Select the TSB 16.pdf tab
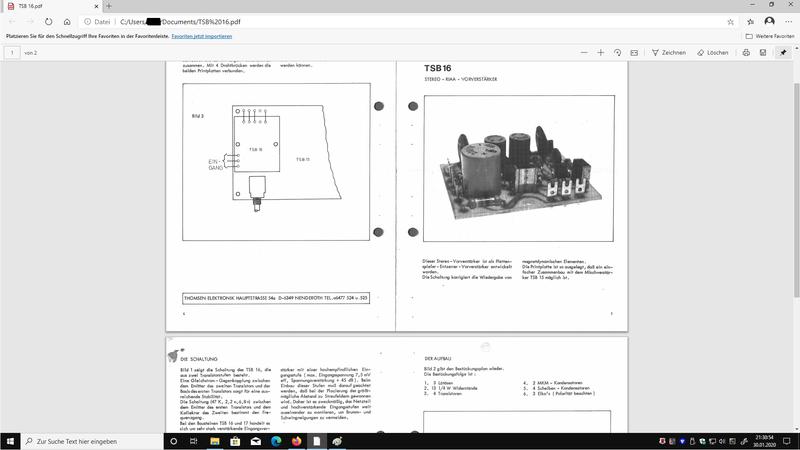The width and height of the screenshot is (800, 450). pos(50,6)
